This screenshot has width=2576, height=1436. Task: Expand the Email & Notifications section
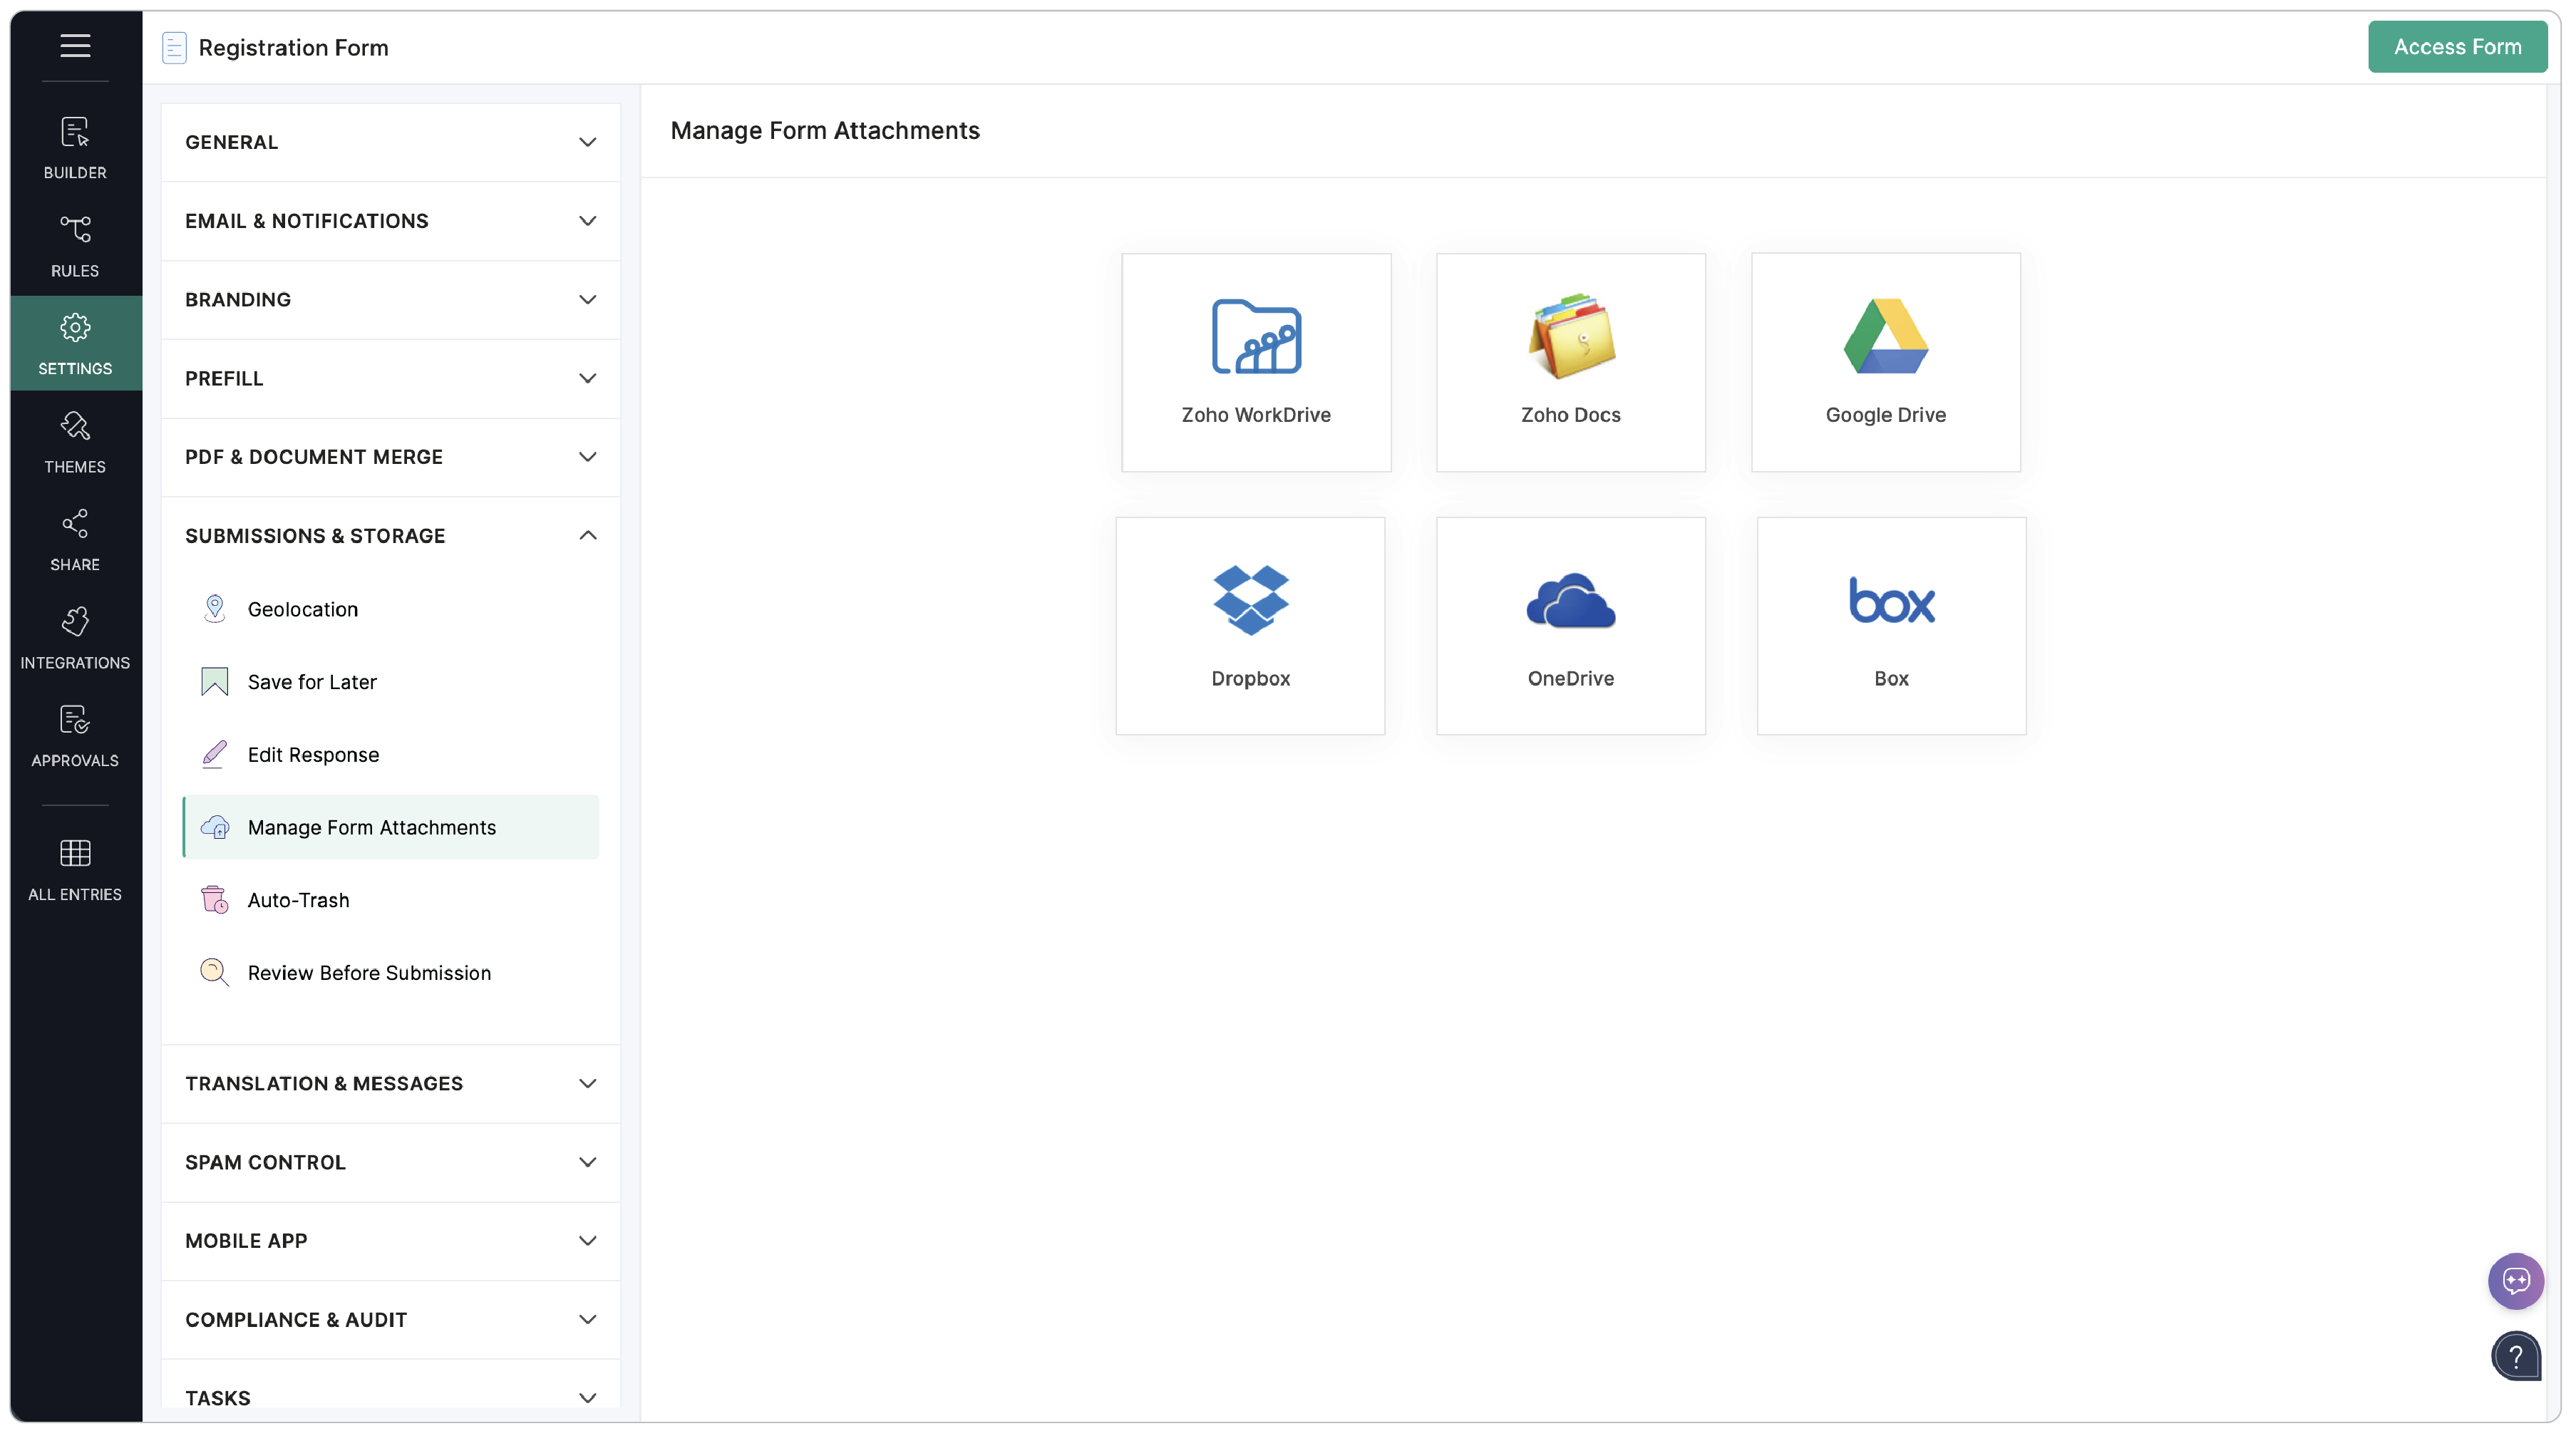tap(389, 221)
